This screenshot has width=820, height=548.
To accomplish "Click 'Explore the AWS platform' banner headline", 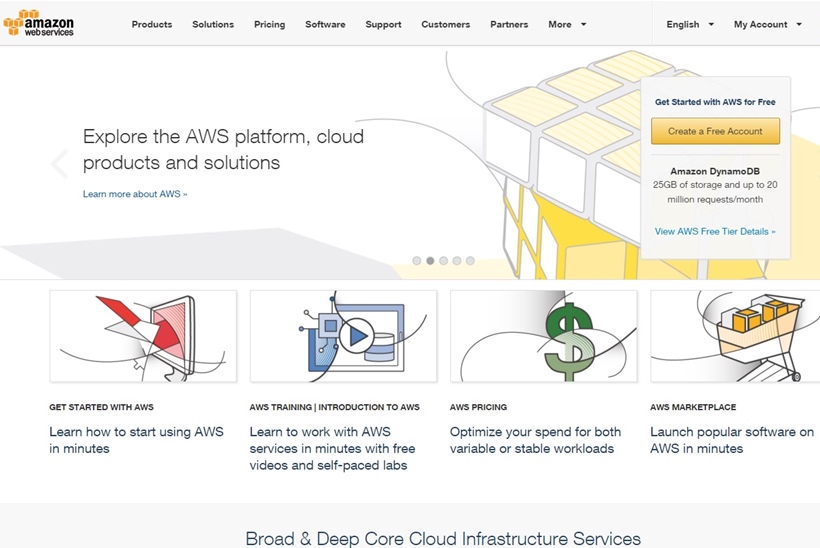I will (223, 150).
